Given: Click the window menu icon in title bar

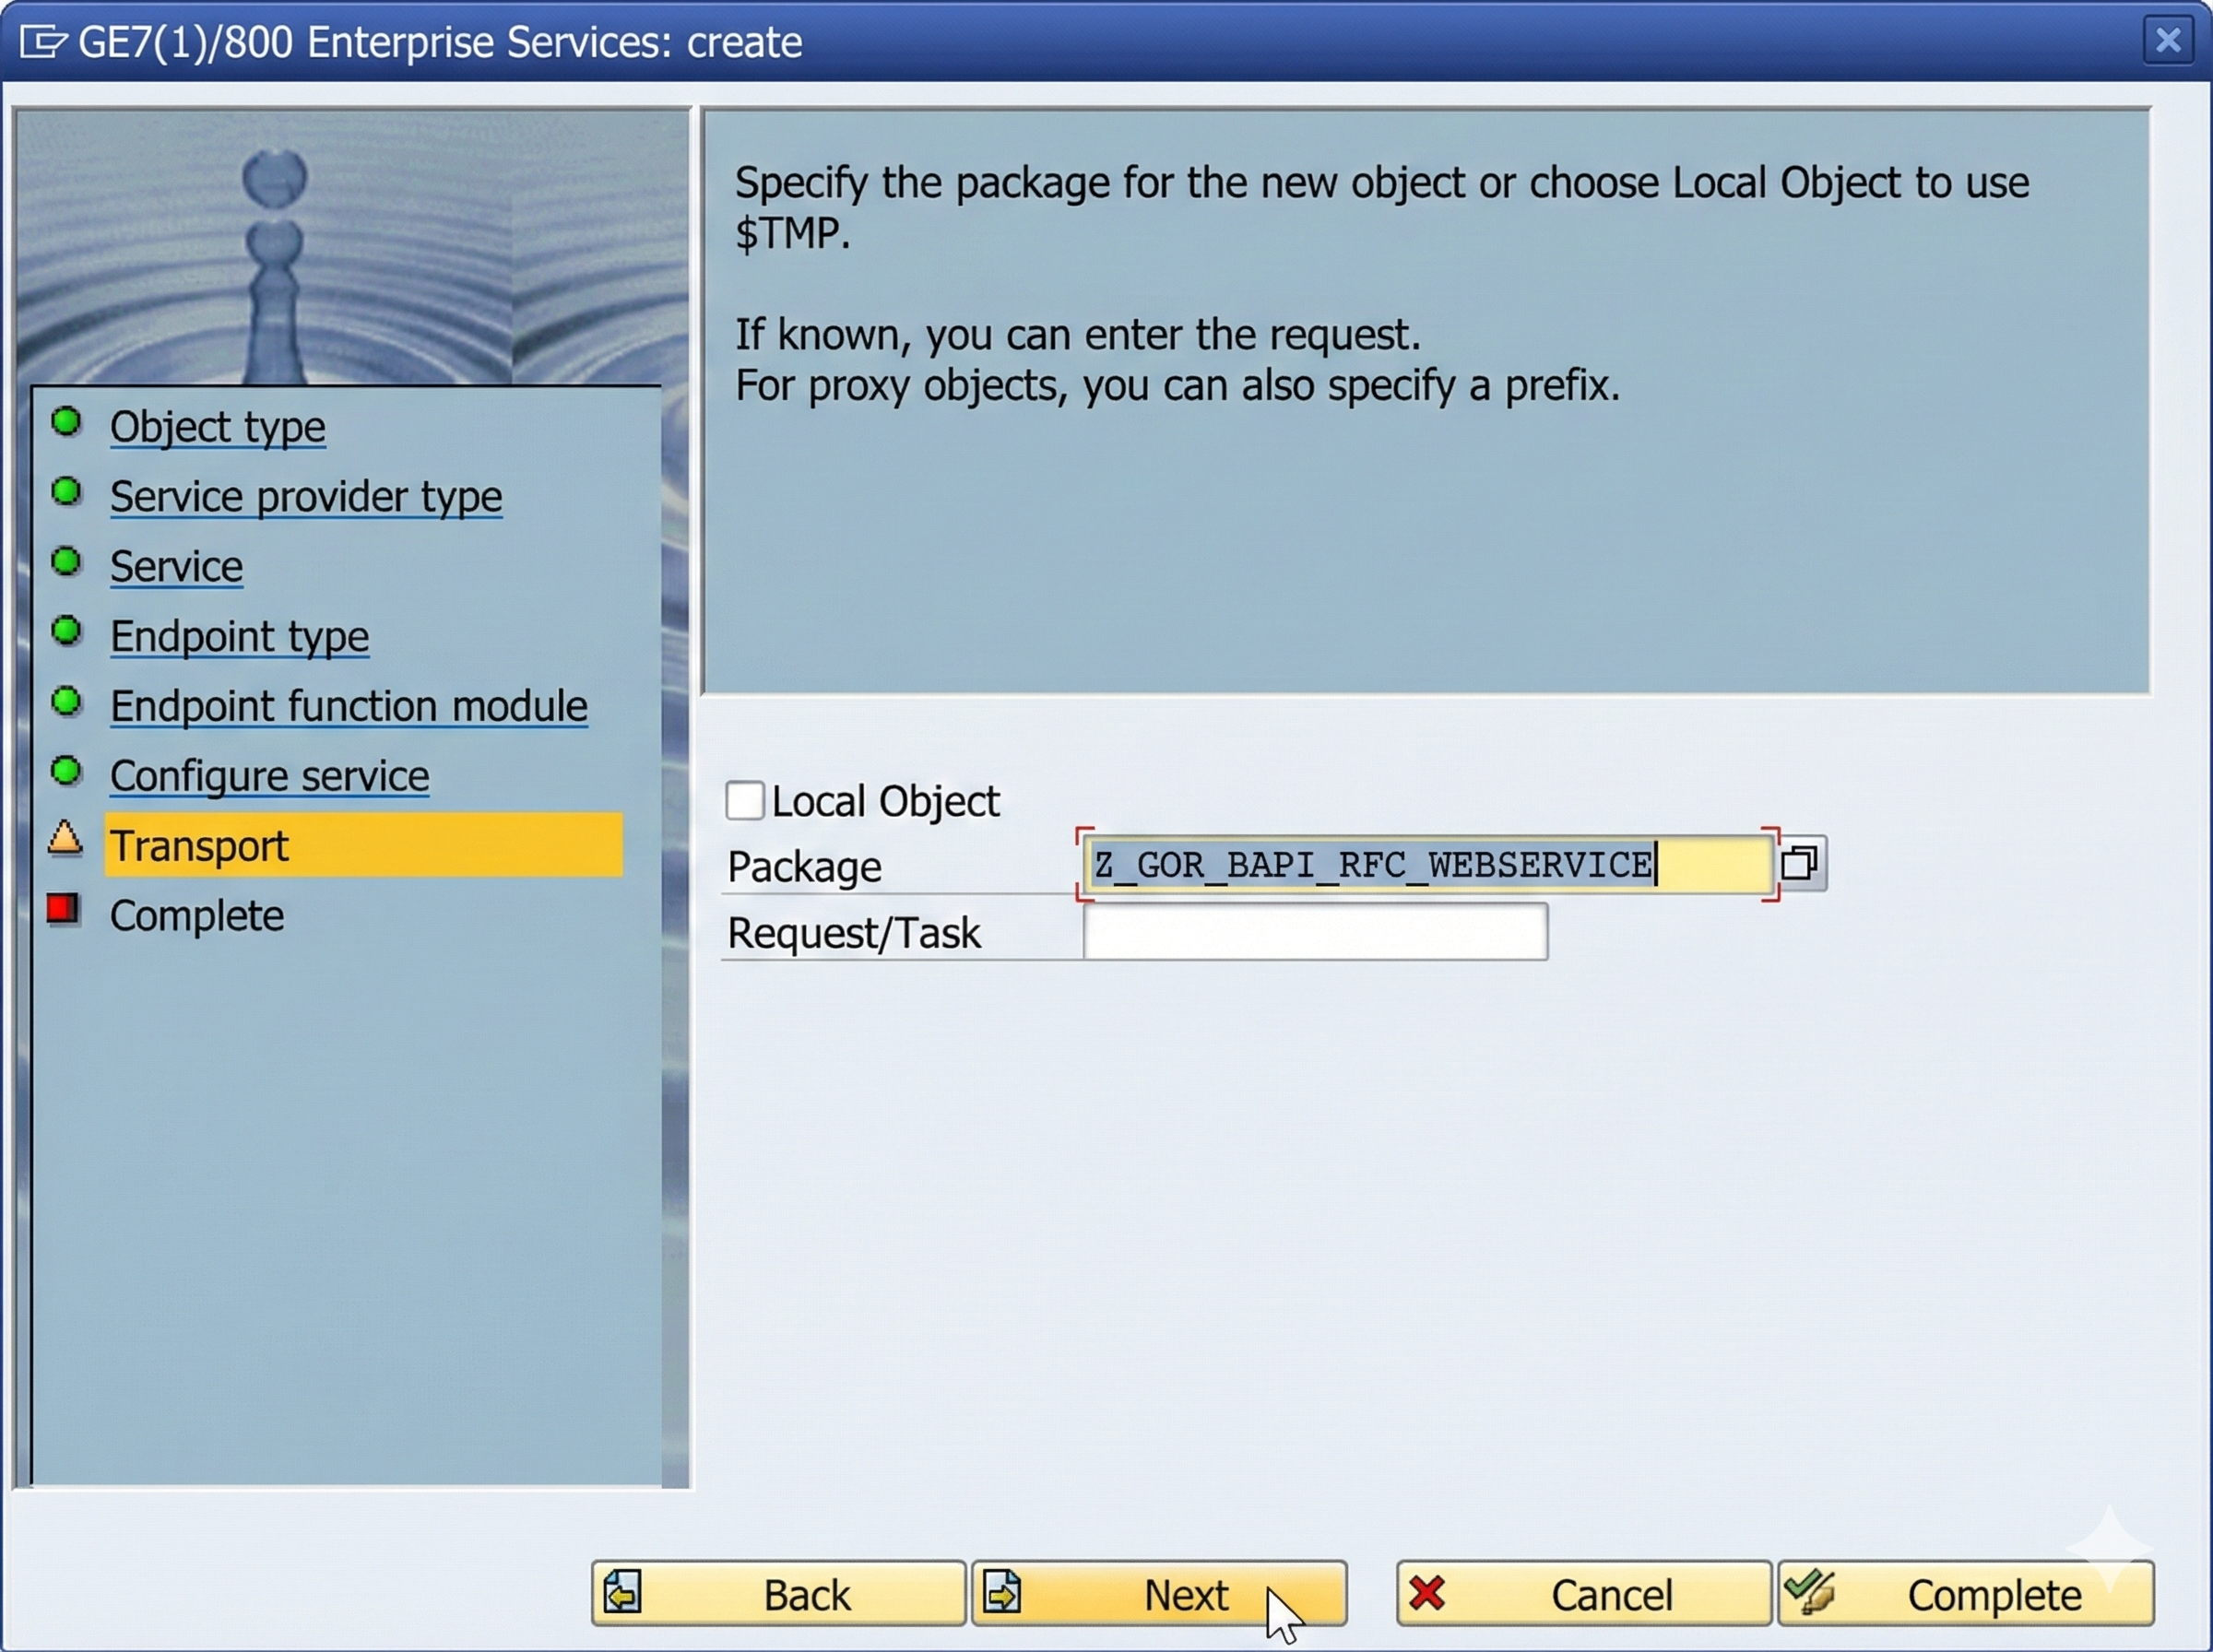Looking at the screenshot, I should (42, 42).
